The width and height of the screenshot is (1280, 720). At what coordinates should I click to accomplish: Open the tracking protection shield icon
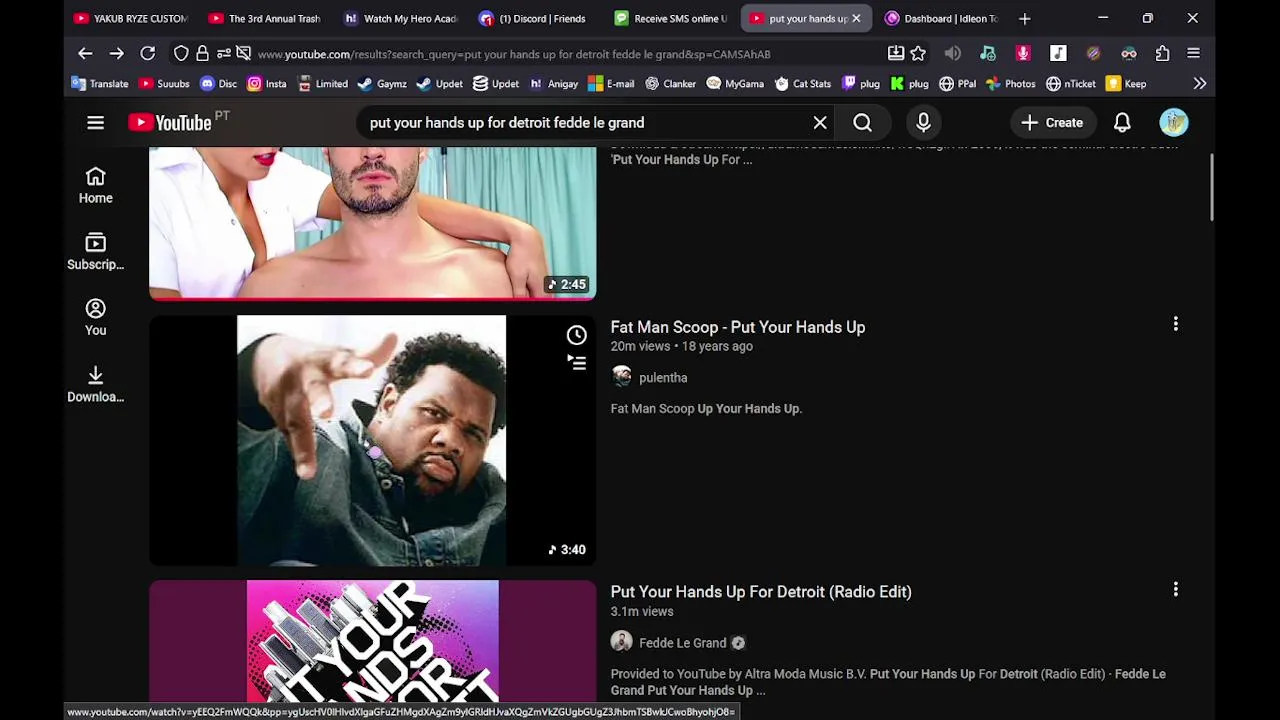181,53
